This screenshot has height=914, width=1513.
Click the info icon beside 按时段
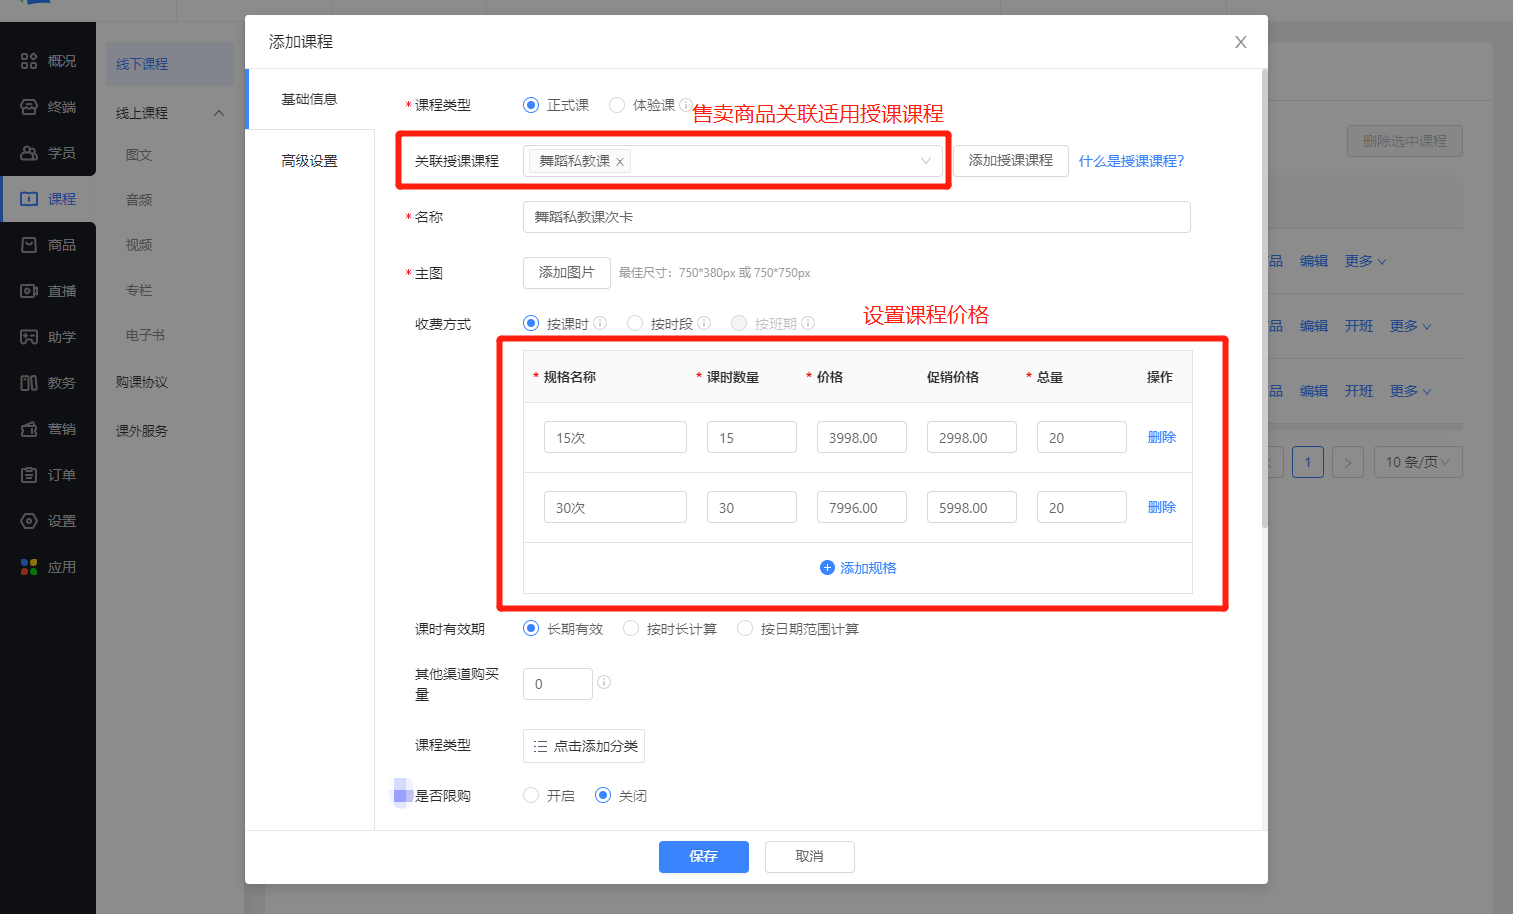(x=704, y=323)
